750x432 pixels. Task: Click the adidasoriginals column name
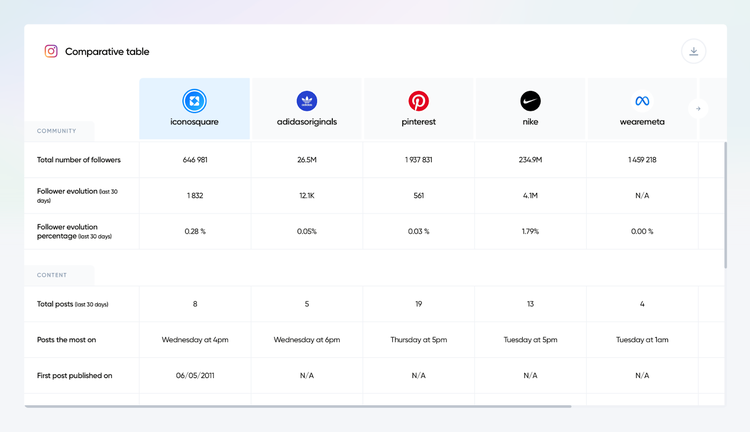pos(307,122)
